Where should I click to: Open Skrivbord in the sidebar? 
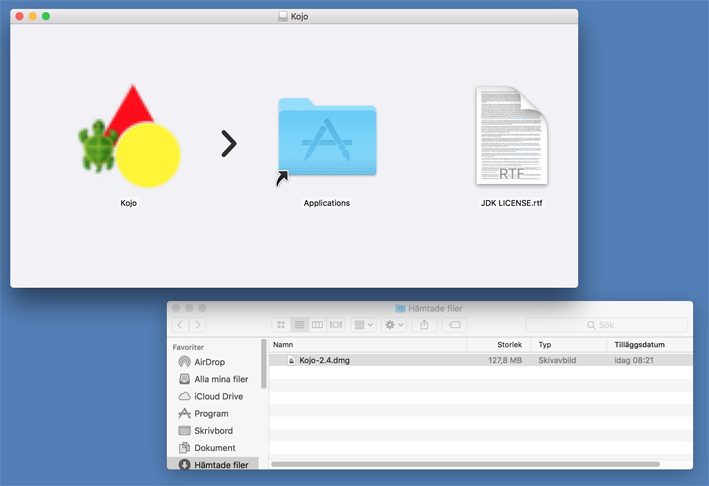click(206, 430)
